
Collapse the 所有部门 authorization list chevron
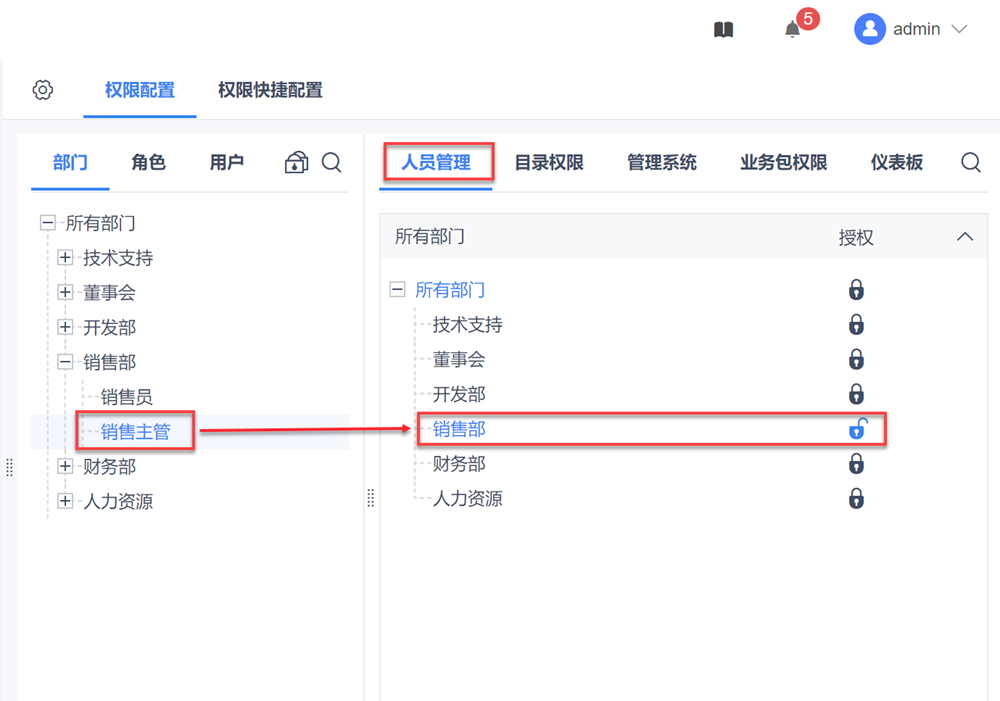tap(964, 237)
